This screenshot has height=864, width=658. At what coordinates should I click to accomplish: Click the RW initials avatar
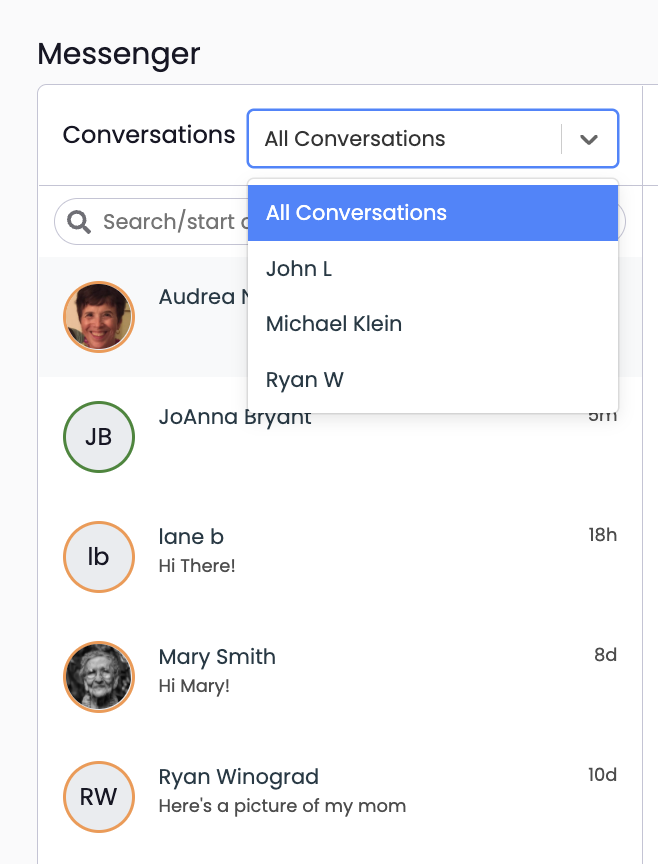coord(99,797)
